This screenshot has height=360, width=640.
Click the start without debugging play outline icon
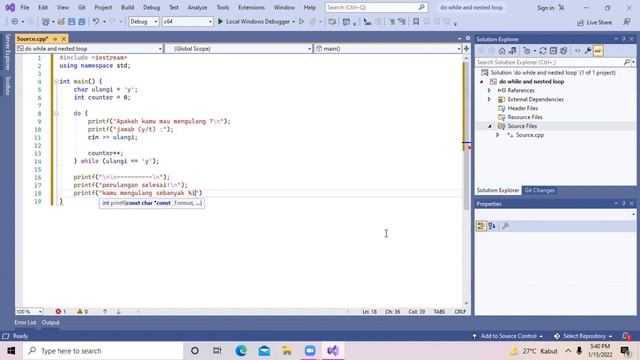point(302,22)
